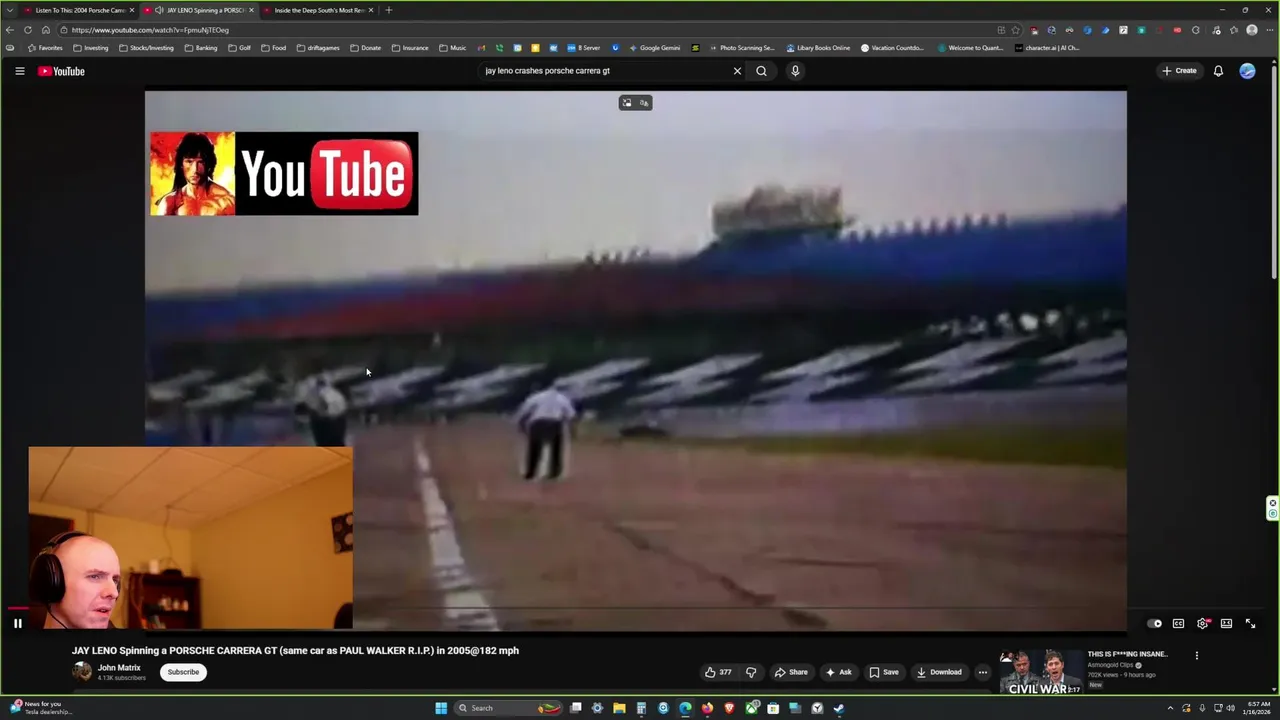Expand the tab actions chevron menu
The width and height of the screenshot is (1280, 720).
[x=10, y=10]
